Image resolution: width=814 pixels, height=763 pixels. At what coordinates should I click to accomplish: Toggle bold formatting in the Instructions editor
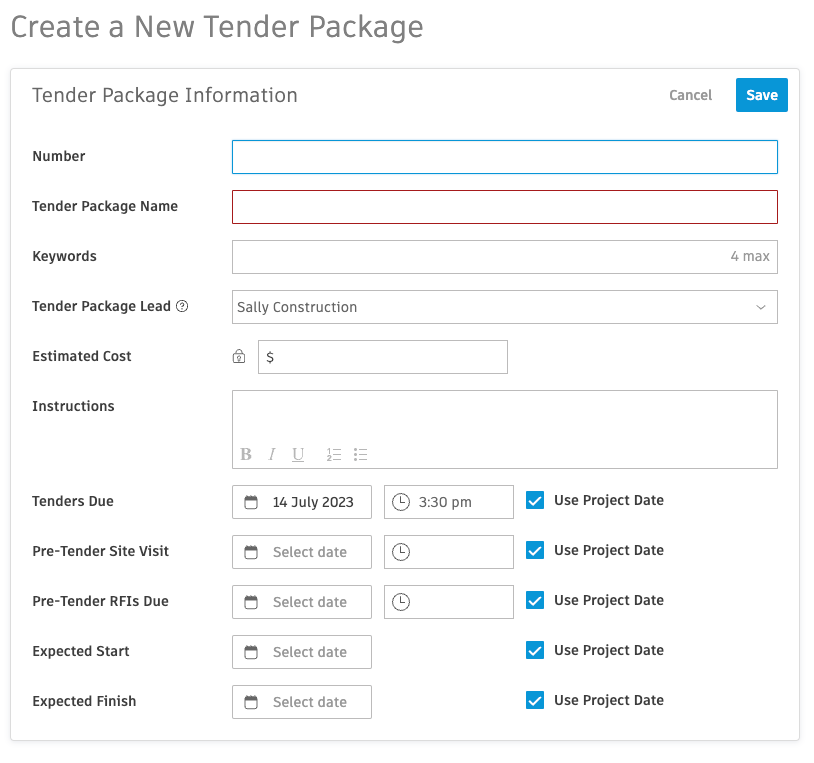245,454
